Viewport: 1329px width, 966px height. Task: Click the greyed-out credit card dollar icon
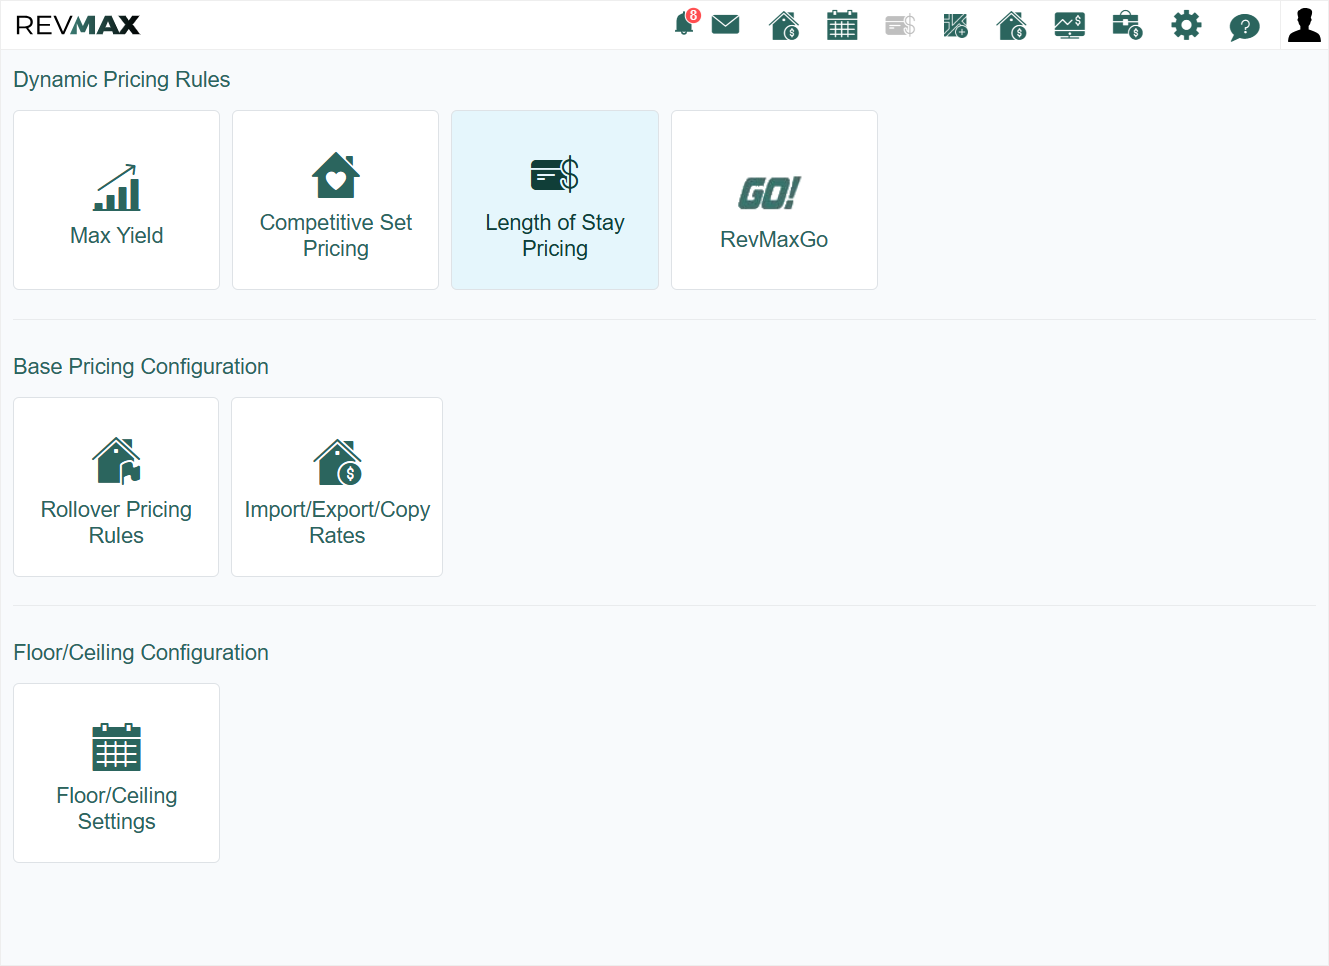tap(900, 25)
